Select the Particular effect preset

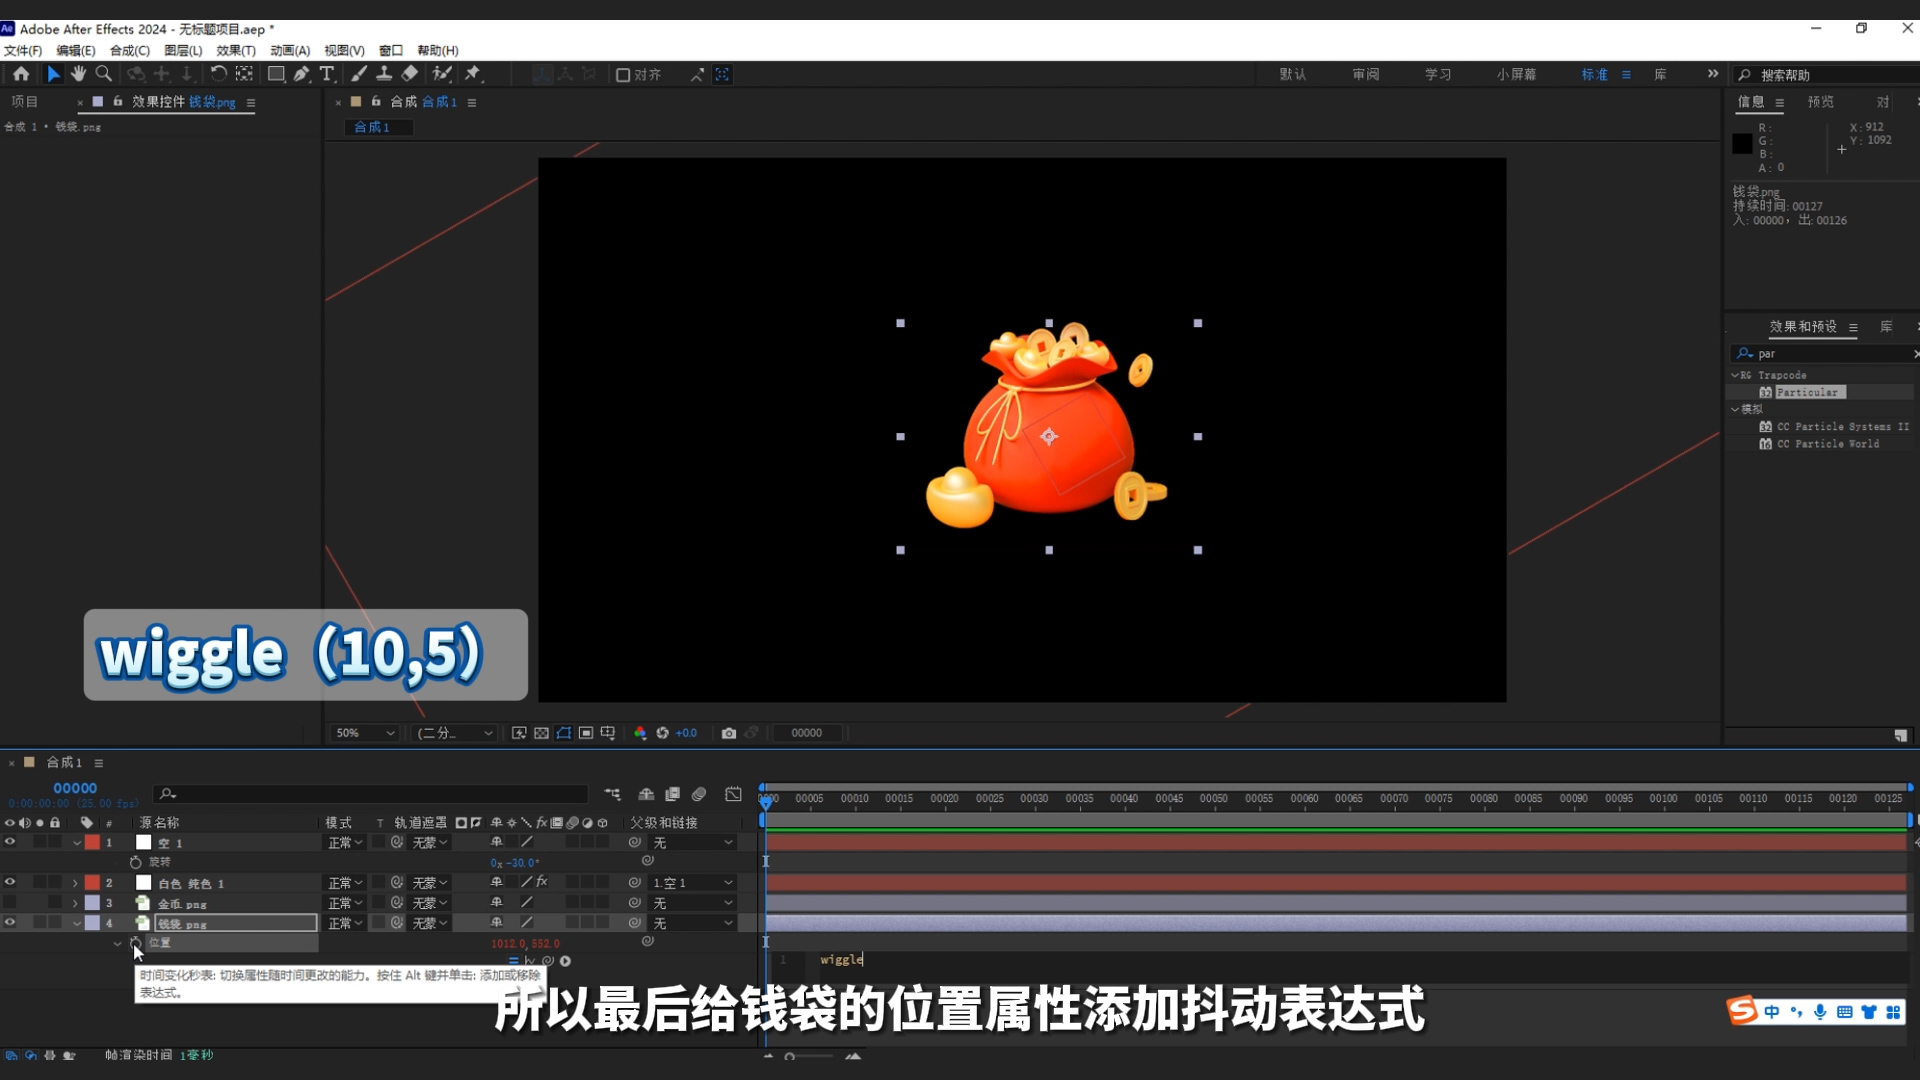click(1807, 392)
